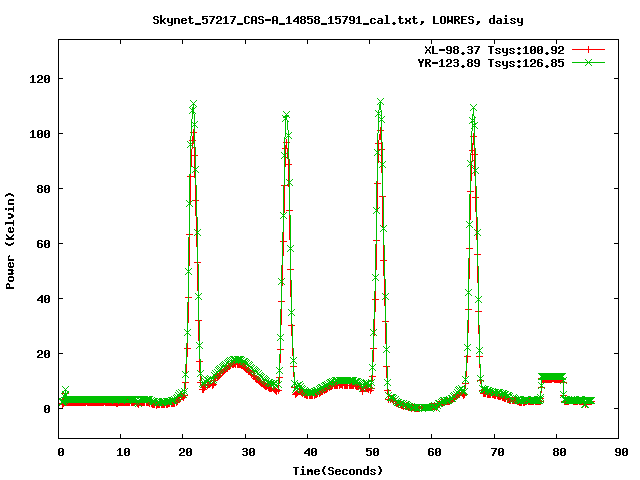Click the Power (Kelvin) y-axis label
This screenshot has height=480, width=640.
tap(10, 241)
